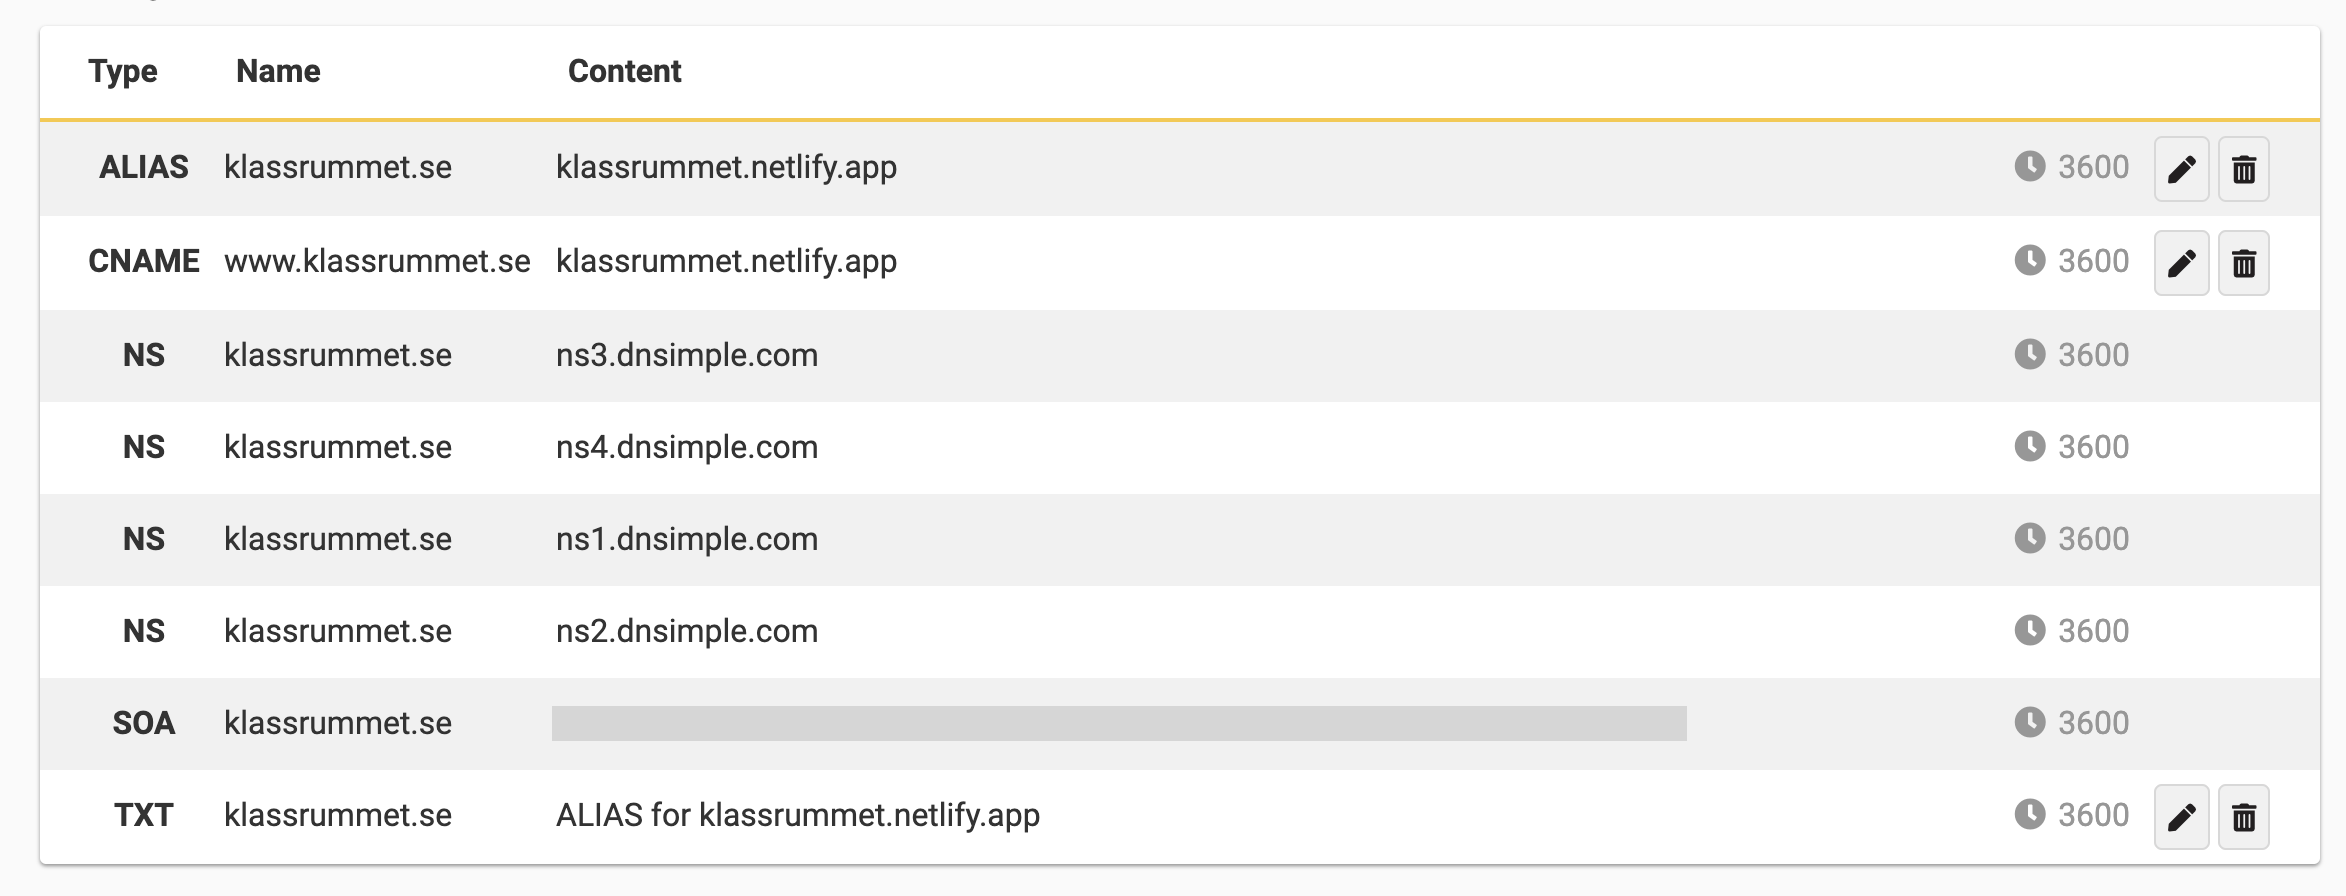Click the clock icon on the ALIAS row

coord(2029,166)
